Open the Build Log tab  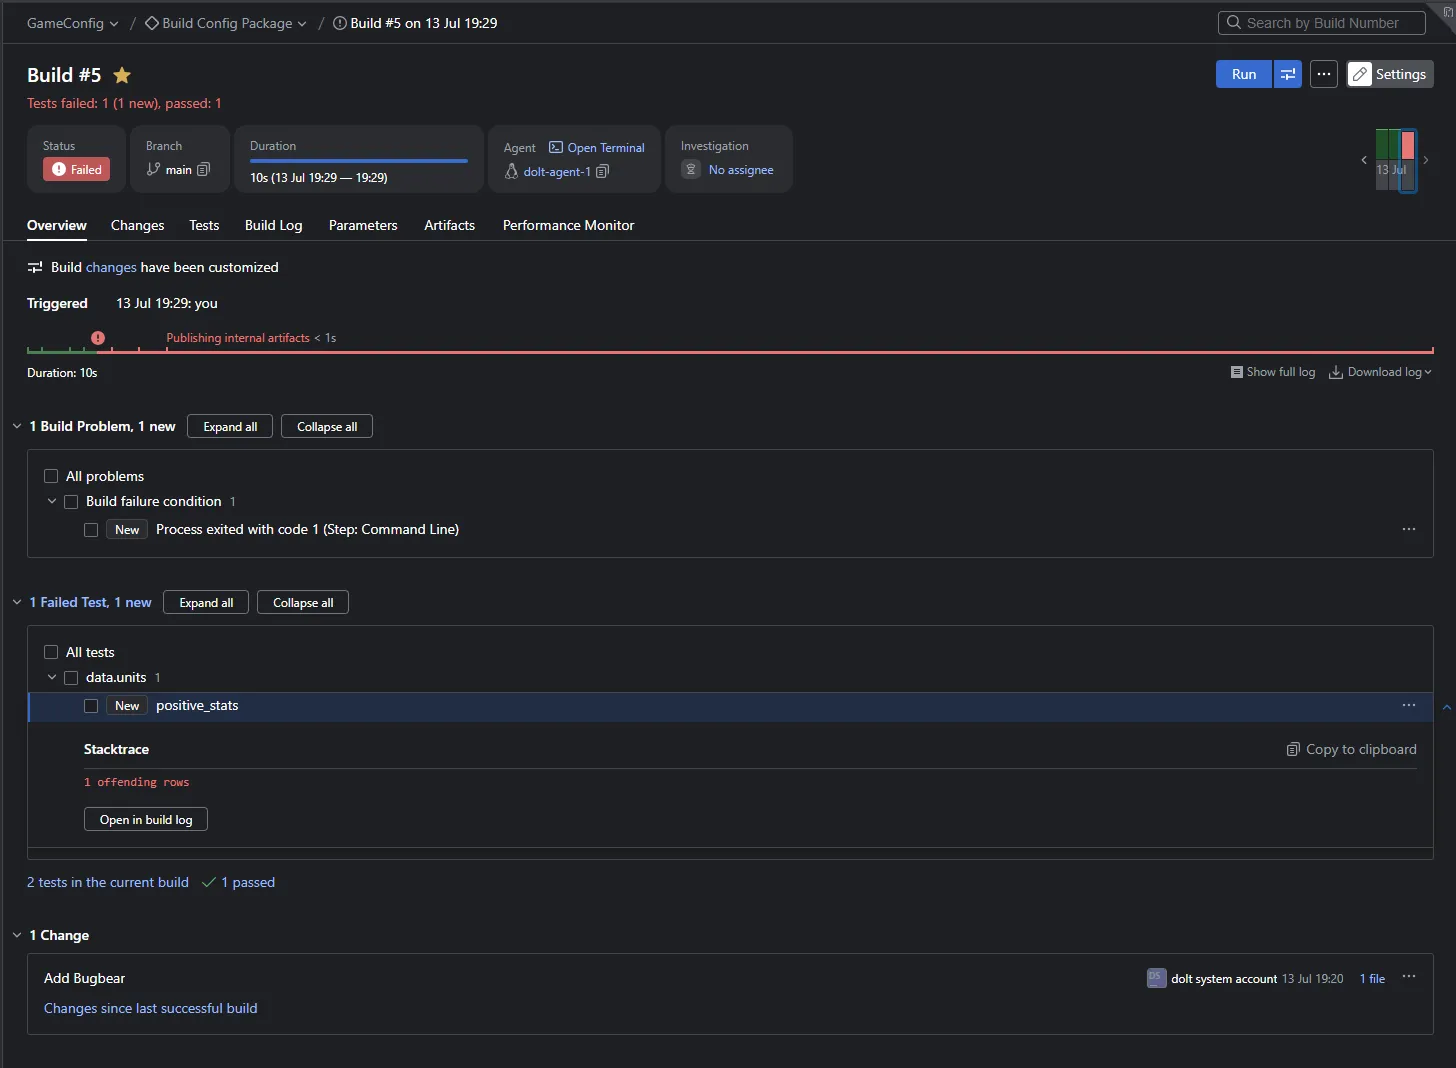(x=273, y=225)
